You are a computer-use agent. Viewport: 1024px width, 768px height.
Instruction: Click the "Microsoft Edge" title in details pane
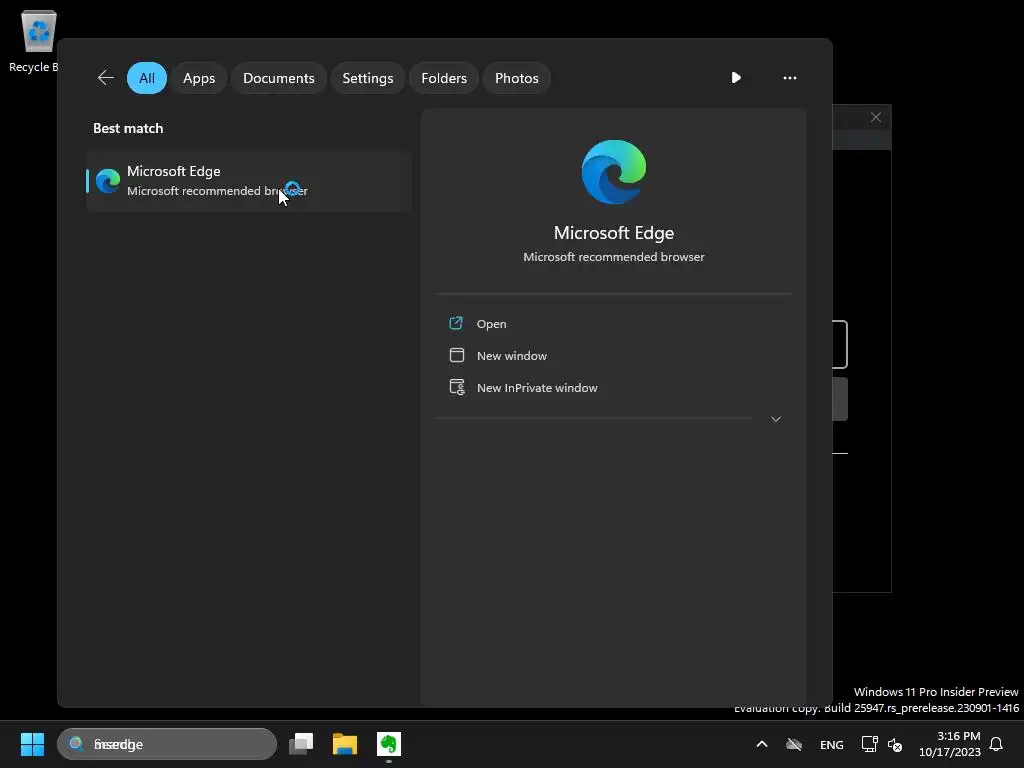pyautogui.click(x=614, y=232)
